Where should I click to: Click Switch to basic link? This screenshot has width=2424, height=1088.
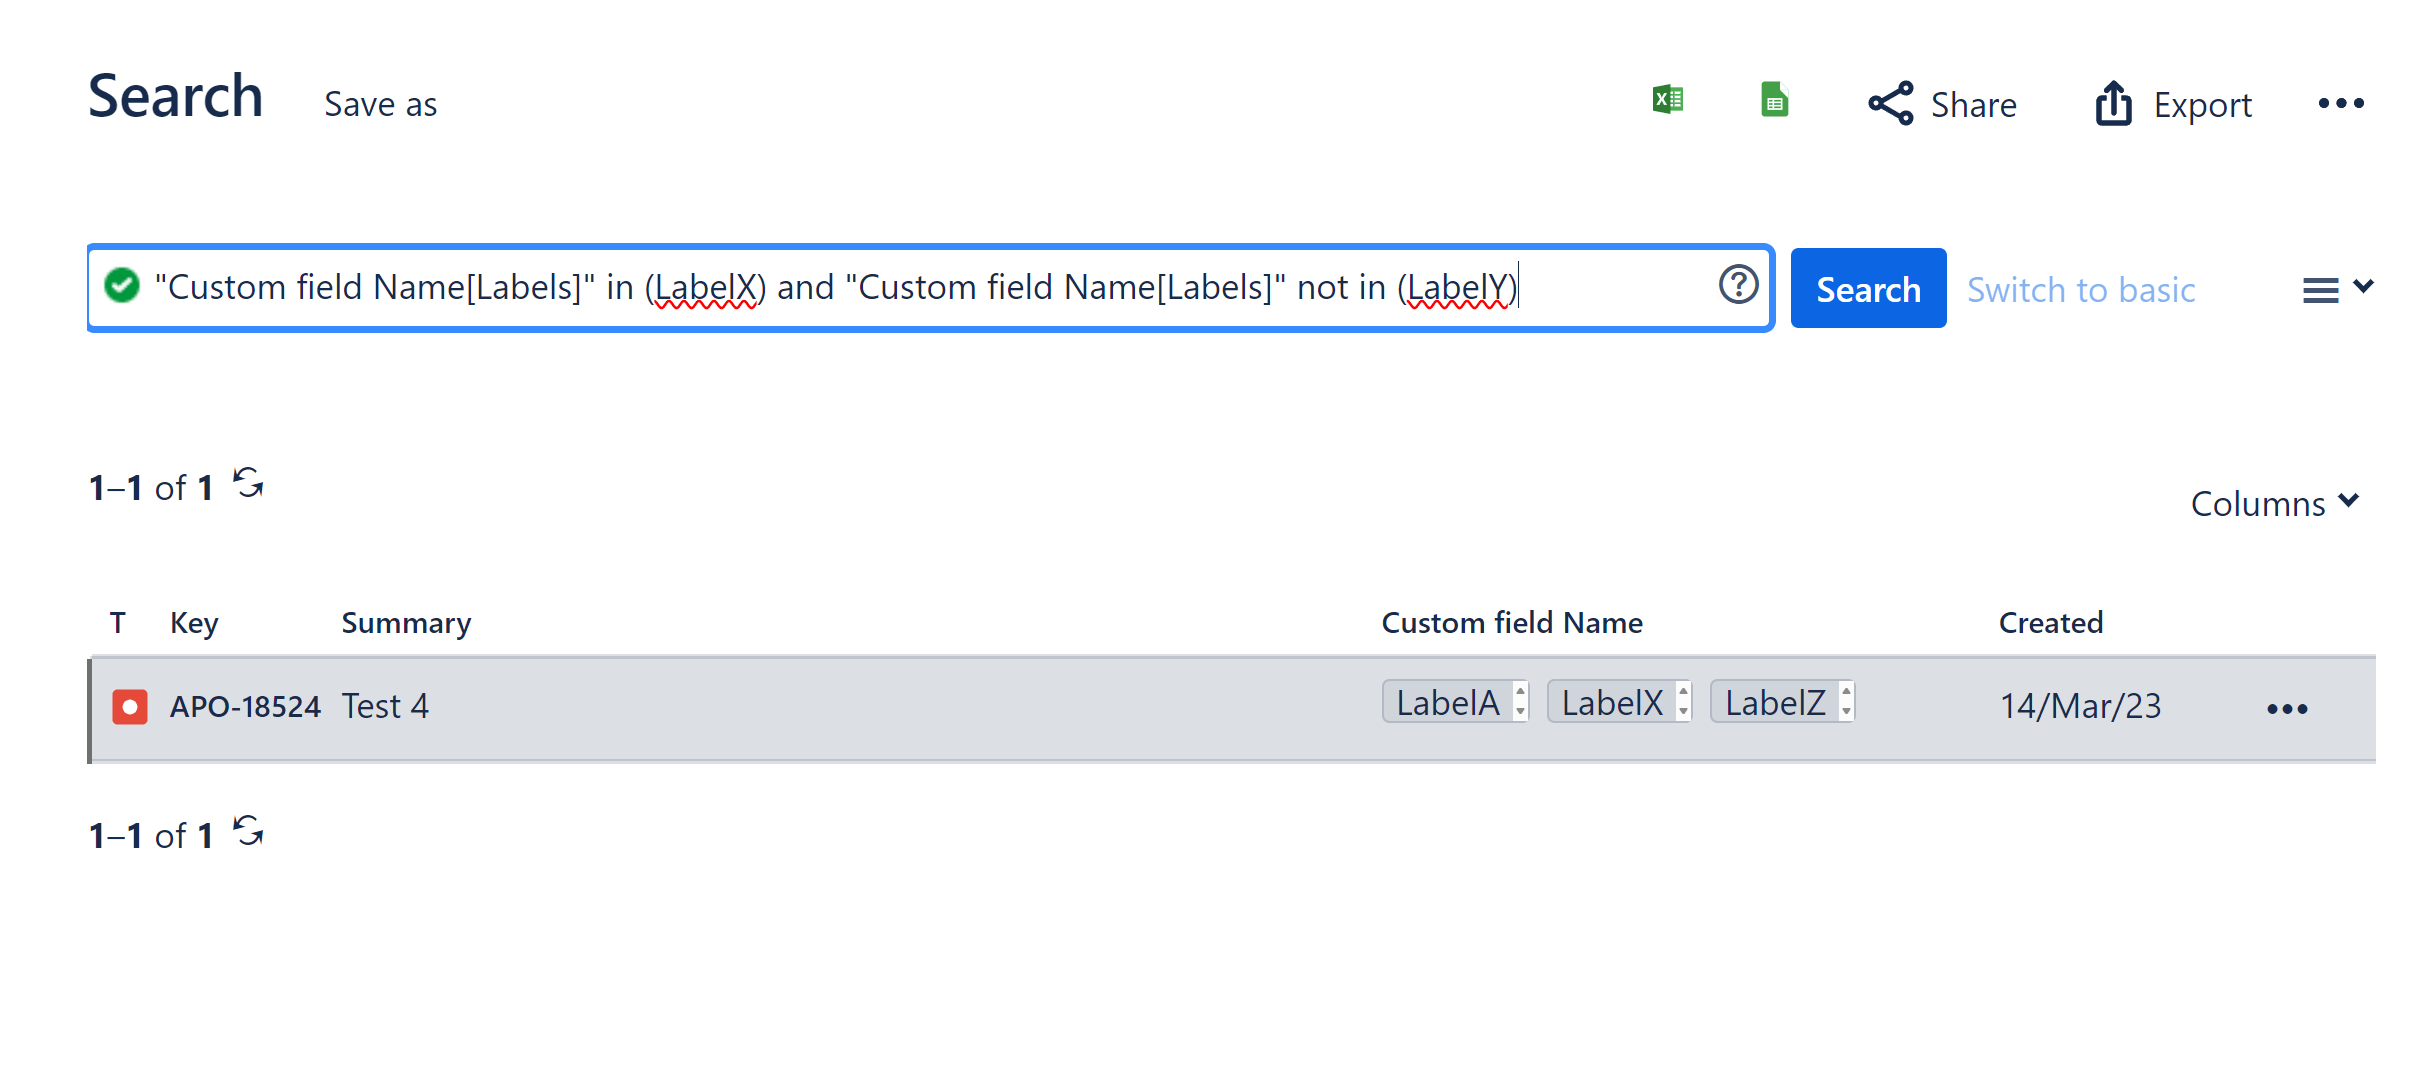point(2080,290)
